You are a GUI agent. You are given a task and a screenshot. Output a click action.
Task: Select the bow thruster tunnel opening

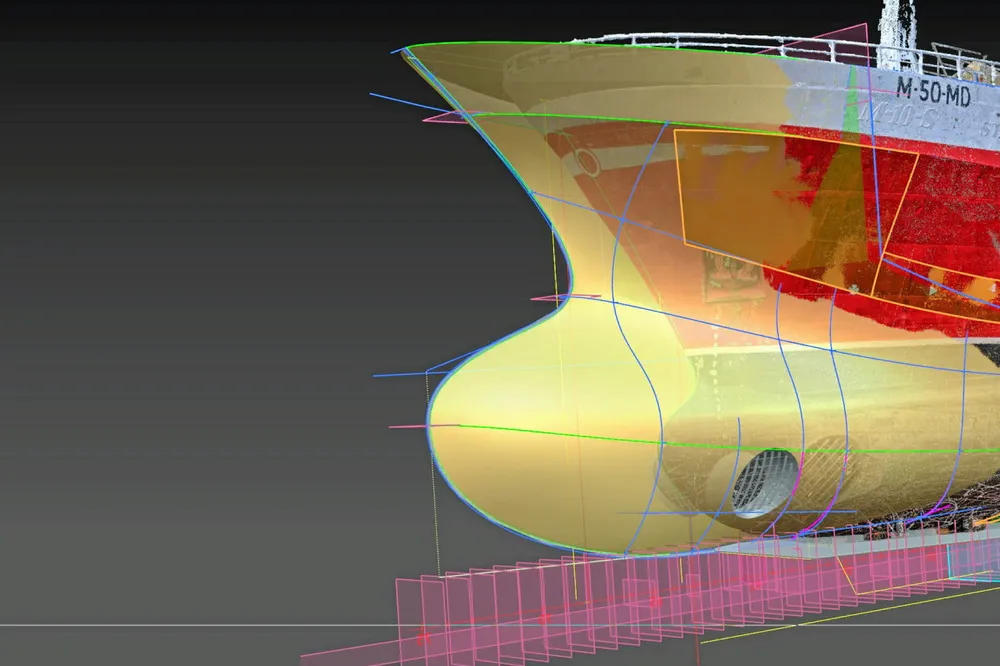(x=764, y=483)
